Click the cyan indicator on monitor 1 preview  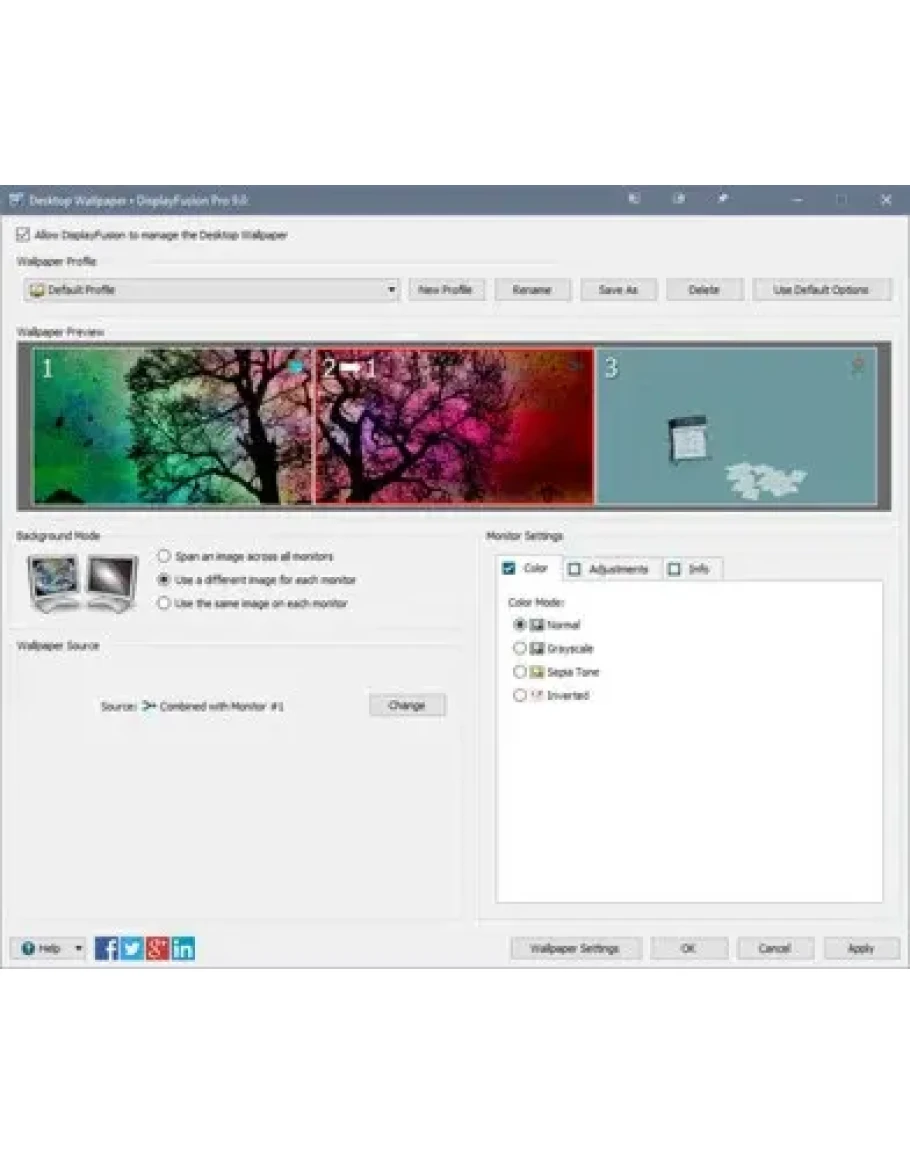[296, 367]
